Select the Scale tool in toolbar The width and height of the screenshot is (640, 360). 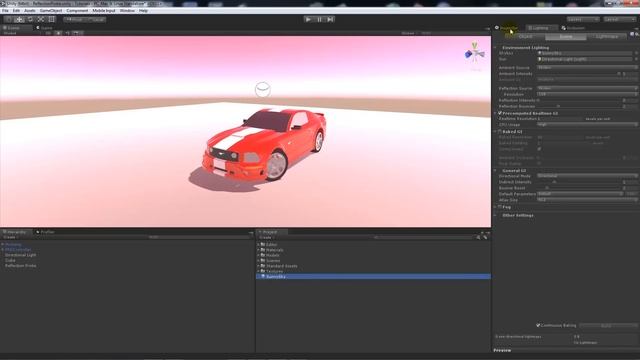(x=41, y=19)
